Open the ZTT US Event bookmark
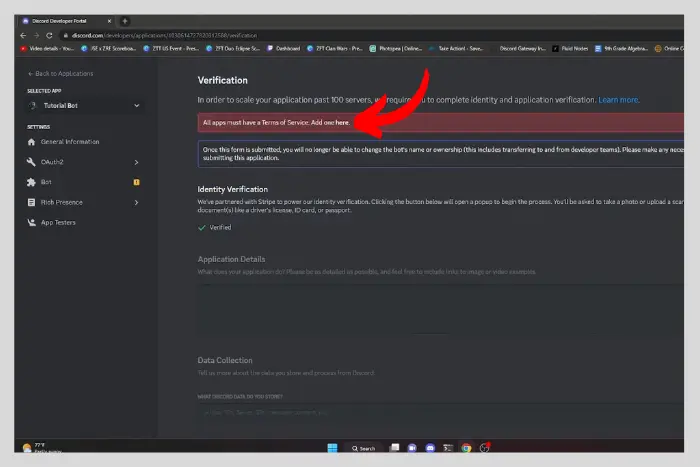Screen dimensions: 700x467 point(171,48)
